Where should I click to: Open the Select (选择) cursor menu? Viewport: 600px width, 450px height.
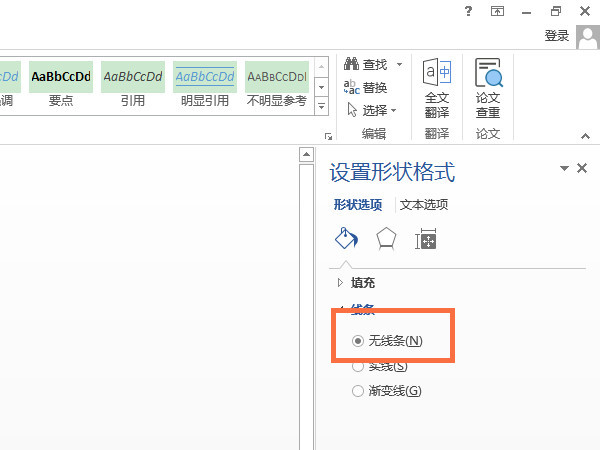[371, 111]
